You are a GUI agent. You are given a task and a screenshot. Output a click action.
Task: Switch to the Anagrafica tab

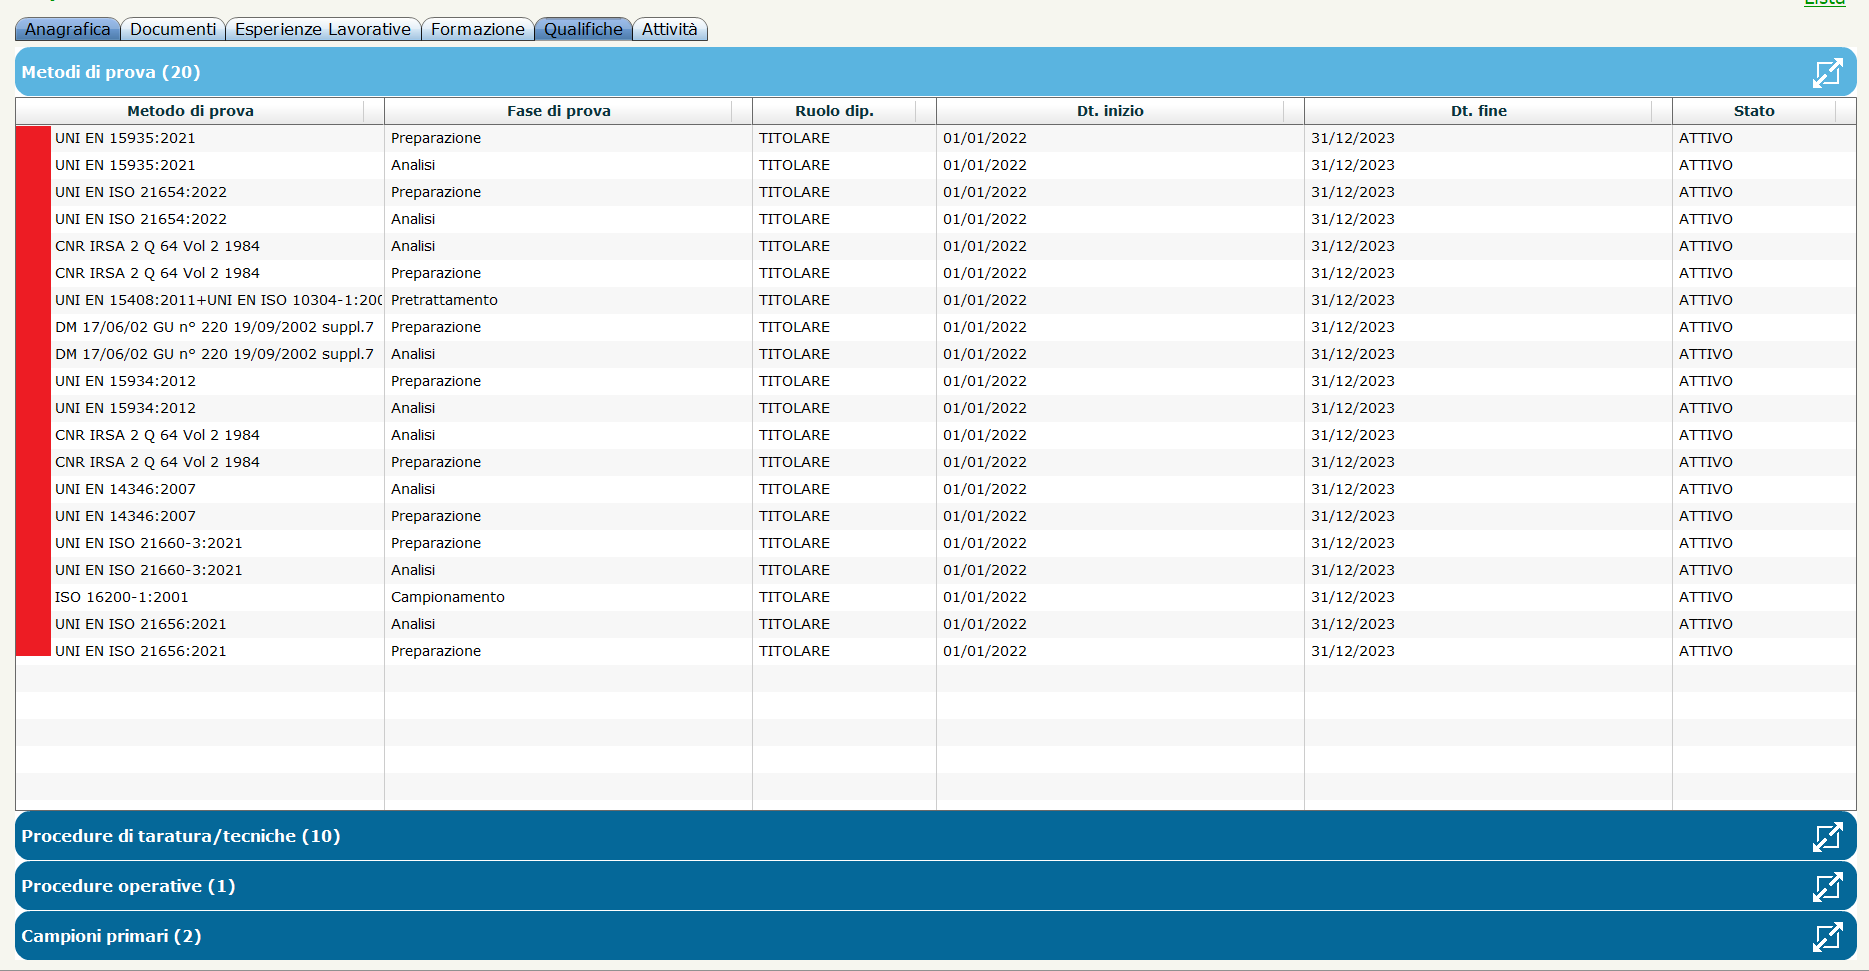click(67, 29)
